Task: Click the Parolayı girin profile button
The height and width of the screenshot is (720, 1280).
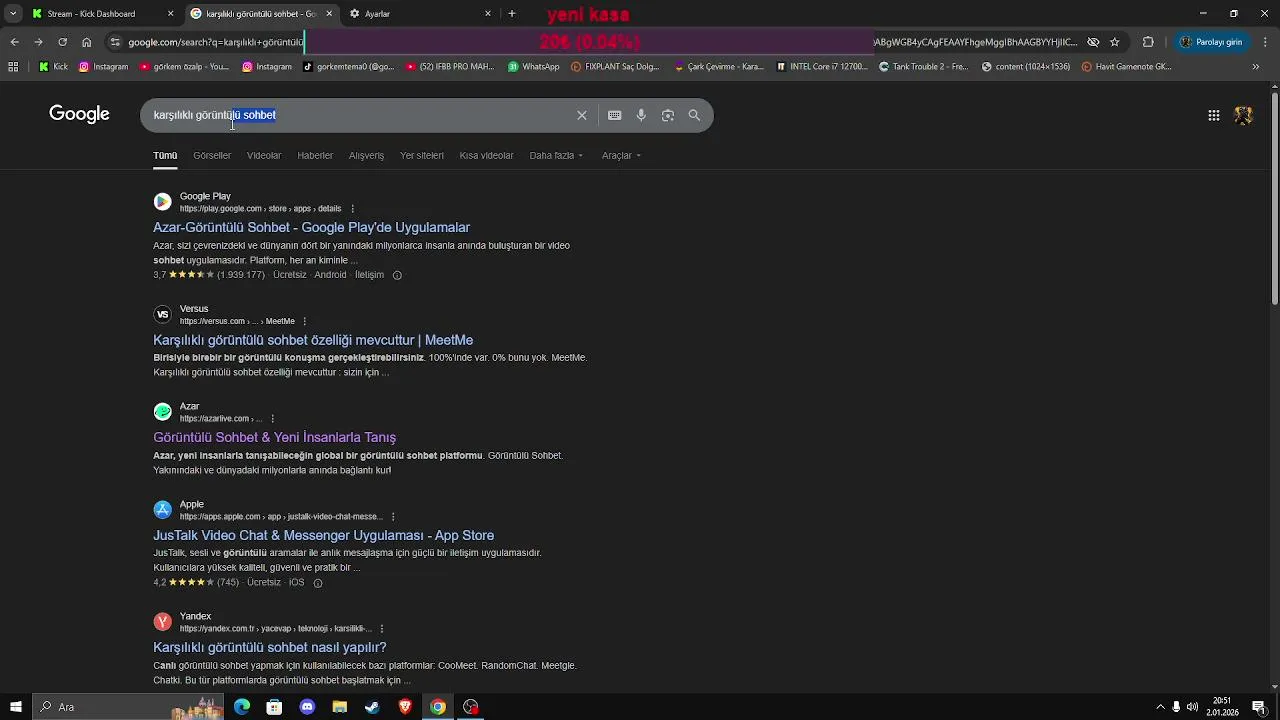Action: [x=1211, y=42]
